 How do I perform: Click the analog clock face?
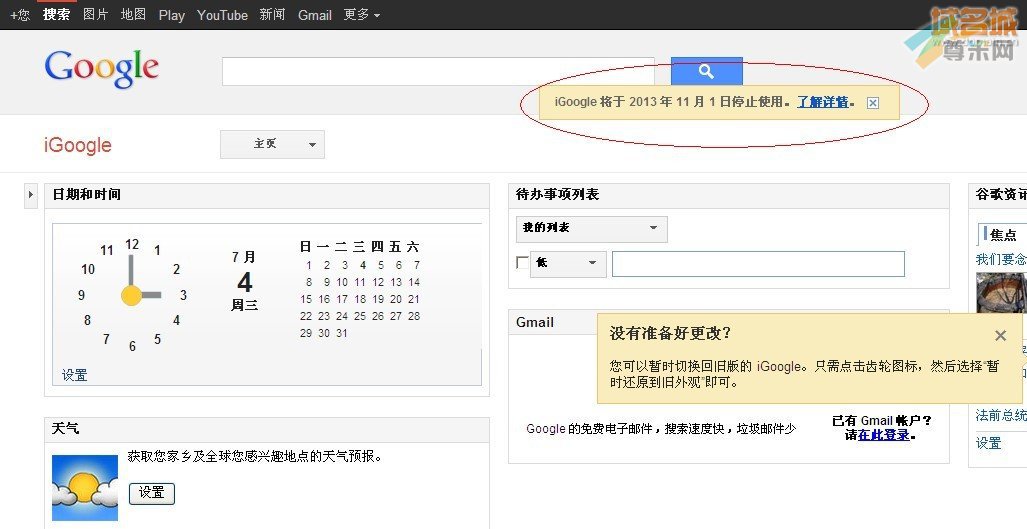(132, 295)
